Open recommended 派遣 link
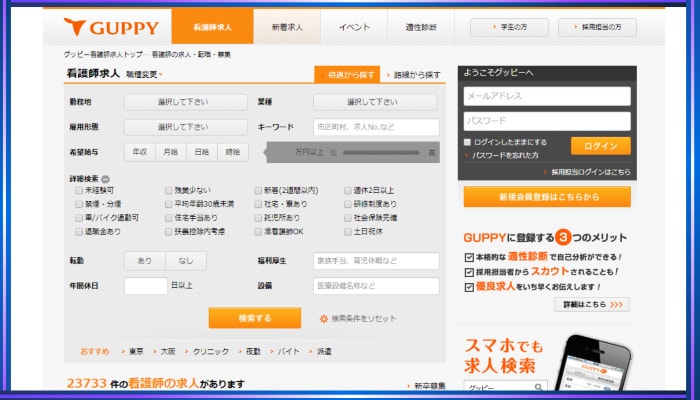The width and height of the screenshot is (700, 400). [324, 352]
